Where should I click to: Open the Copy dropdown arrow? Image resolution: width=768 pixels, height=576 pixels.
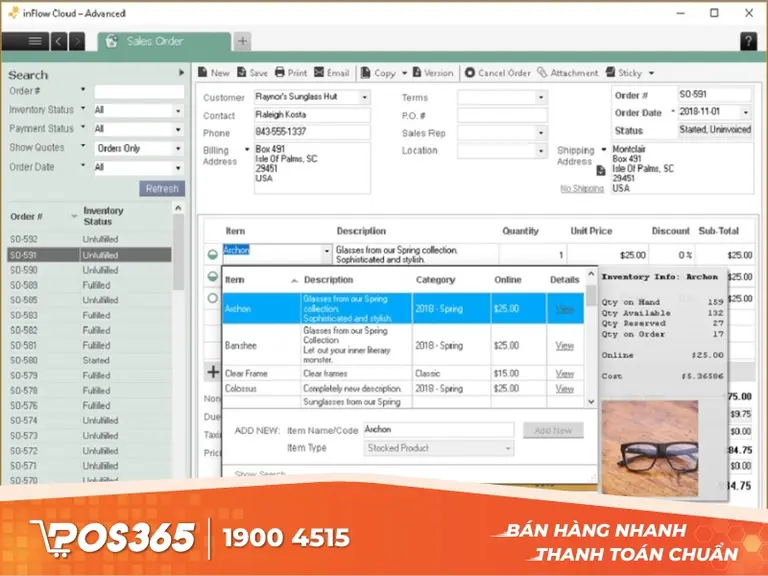coord(405,73)
